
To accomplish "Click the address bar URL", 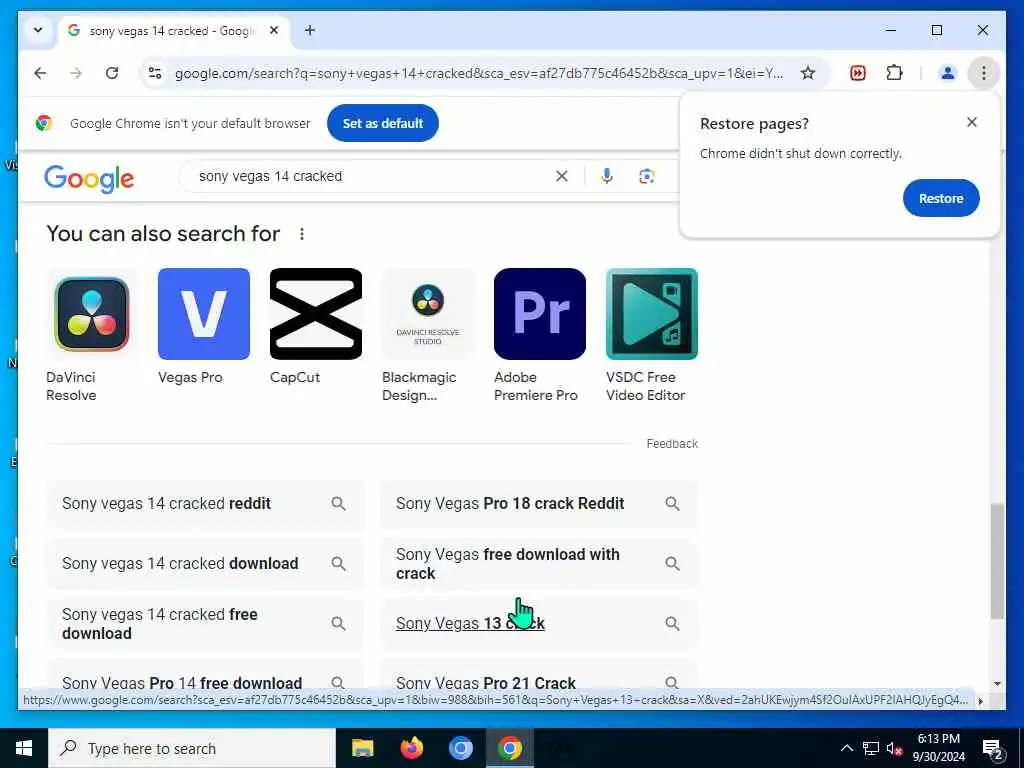I will pos(479,73).
